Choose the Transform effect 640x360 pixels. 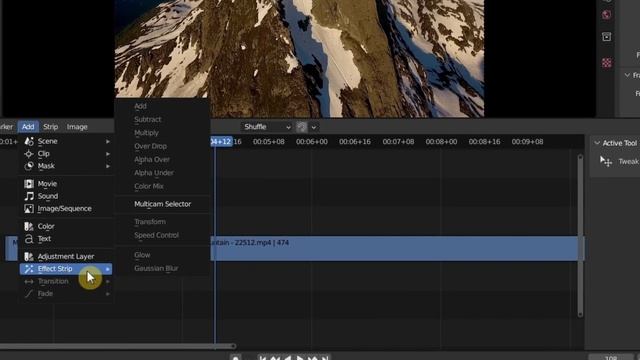[163, 222]
